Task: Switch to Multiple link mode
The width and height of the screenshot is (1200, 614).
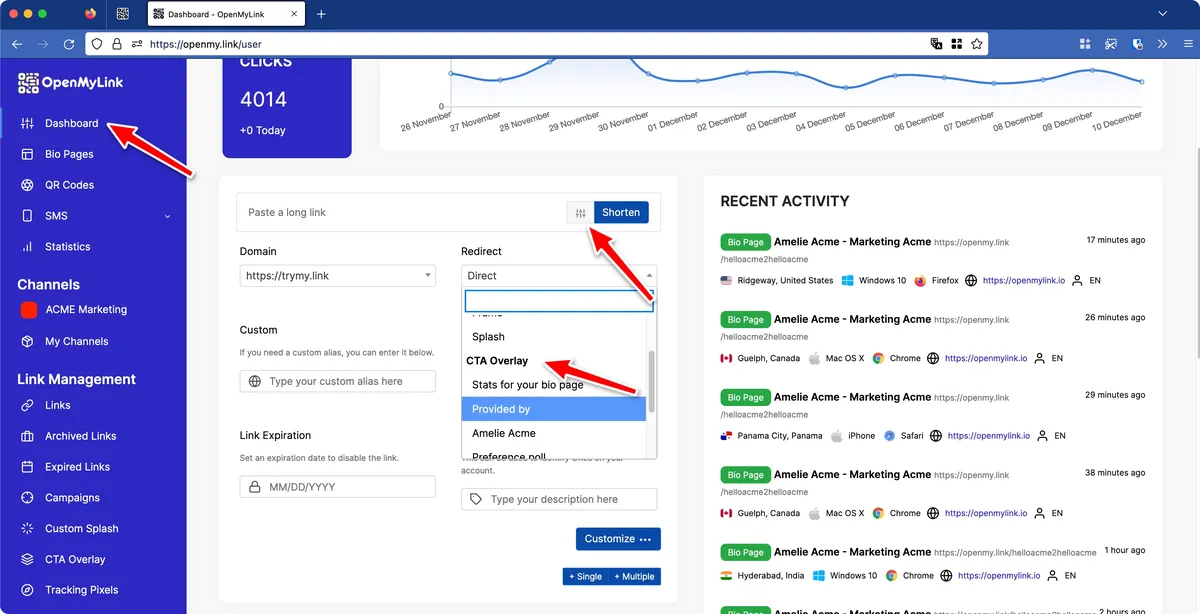Action: click(635, 577)
